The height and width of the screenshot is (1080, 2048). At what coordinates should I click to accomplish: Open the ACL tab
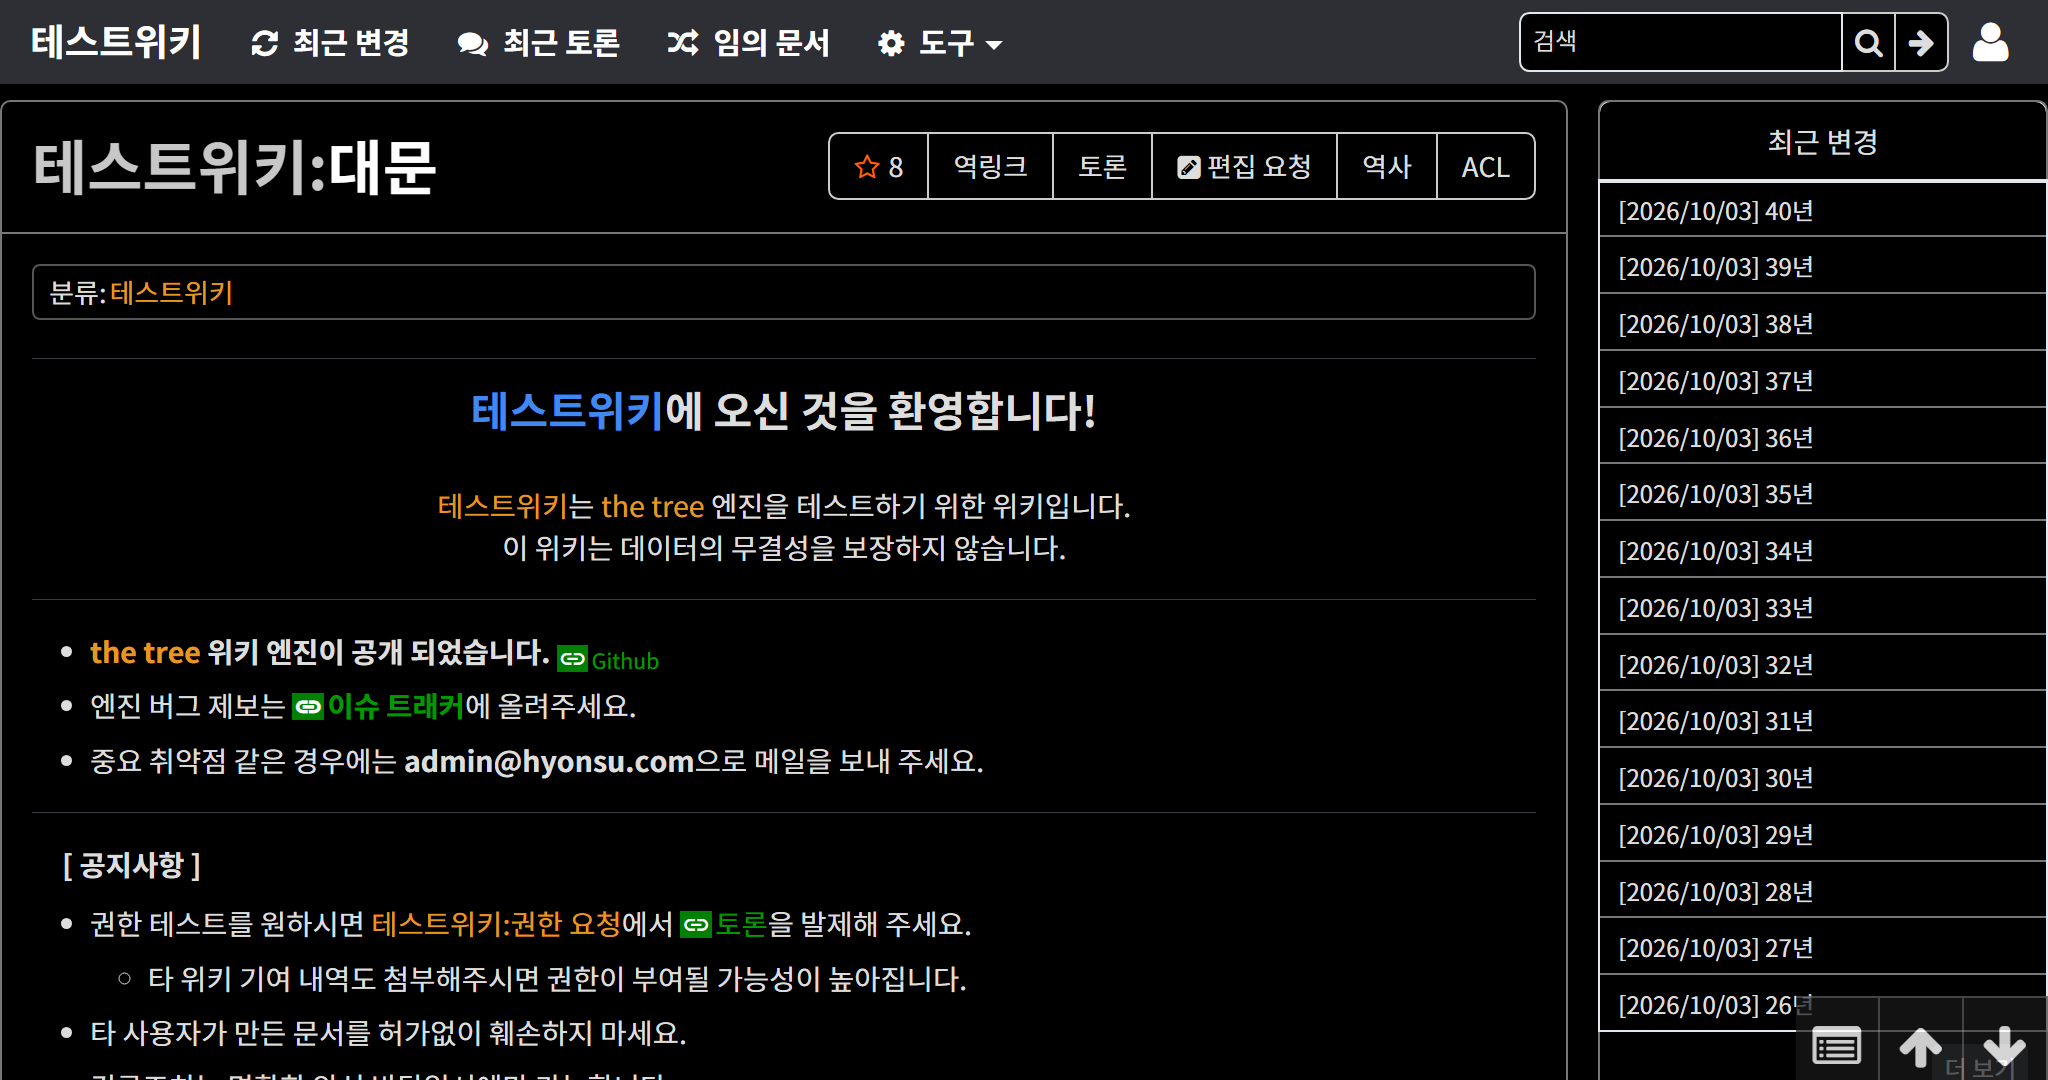point(1485,166)
